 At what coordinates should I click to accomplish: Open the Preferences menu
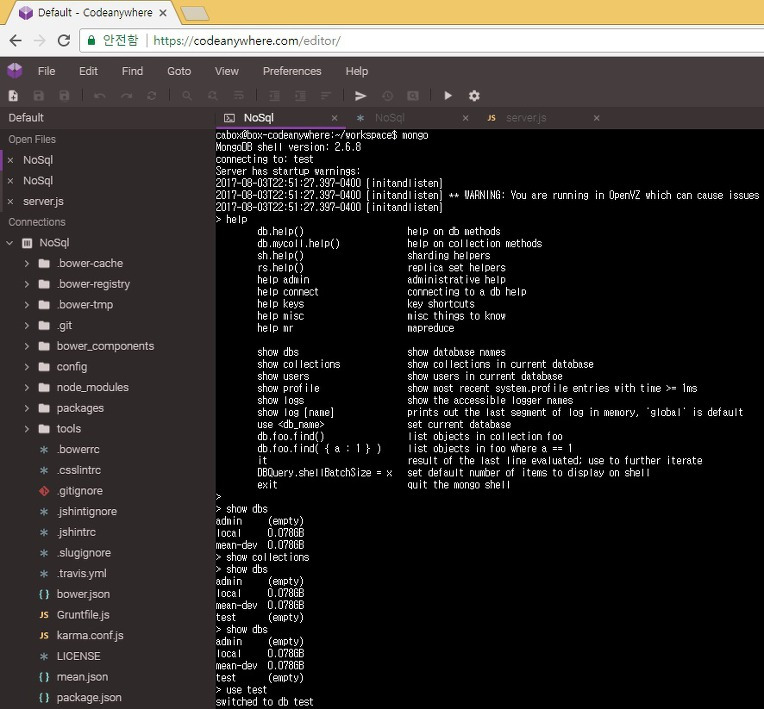292,71
